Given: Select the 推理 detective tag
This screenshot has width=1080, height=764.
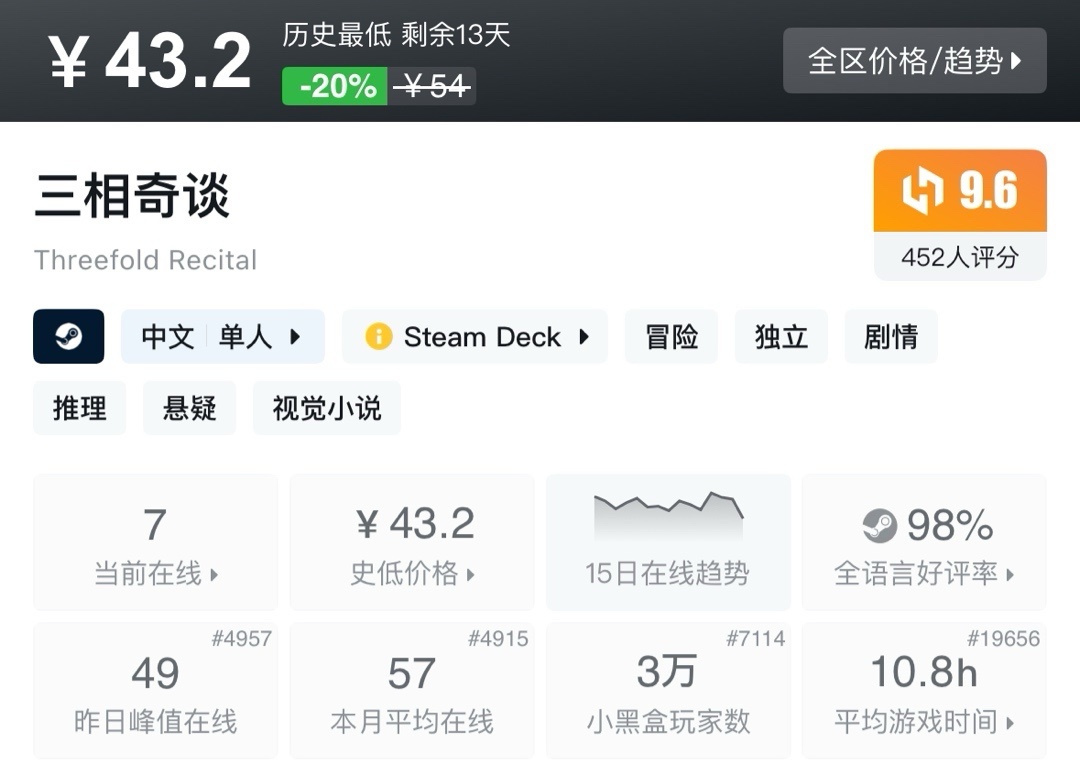Looking at the screenshot, I should [80, 408].
